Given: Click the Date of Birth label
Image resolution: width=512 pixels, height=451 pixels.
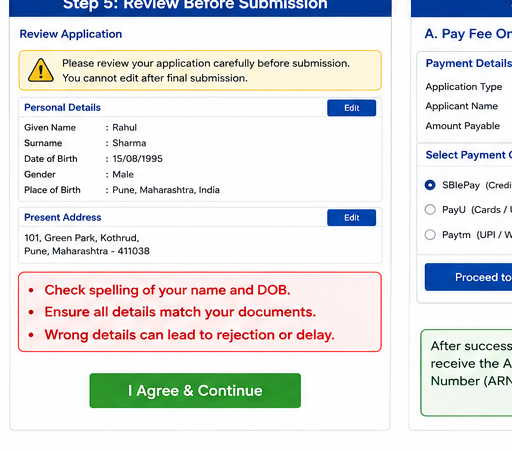Looking at the screenshot, I should pos(51,159).
